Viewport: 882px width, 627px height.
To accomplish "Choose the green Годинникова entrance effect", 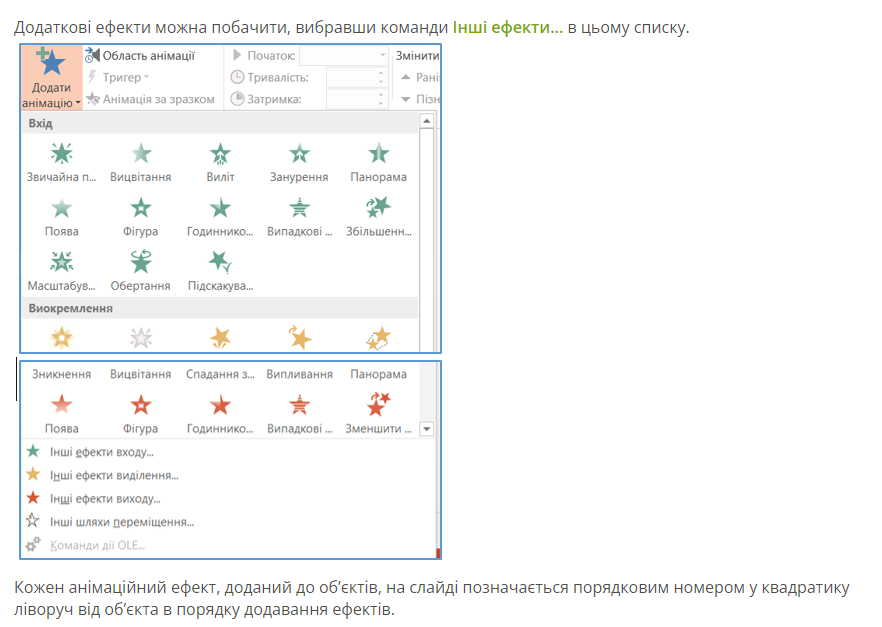I will pyautogui.click(x=220, y=217).
